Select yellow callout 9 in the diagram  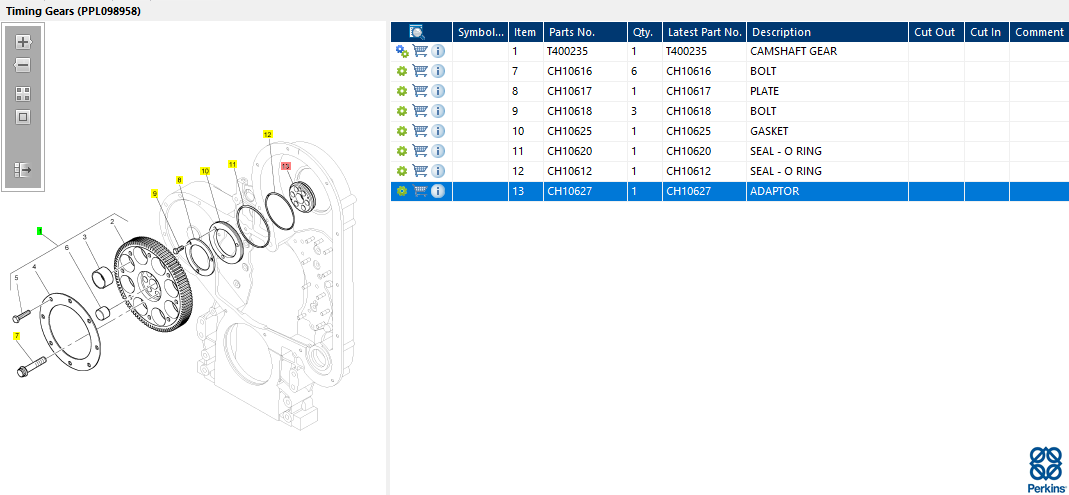[x=155, y=194]
